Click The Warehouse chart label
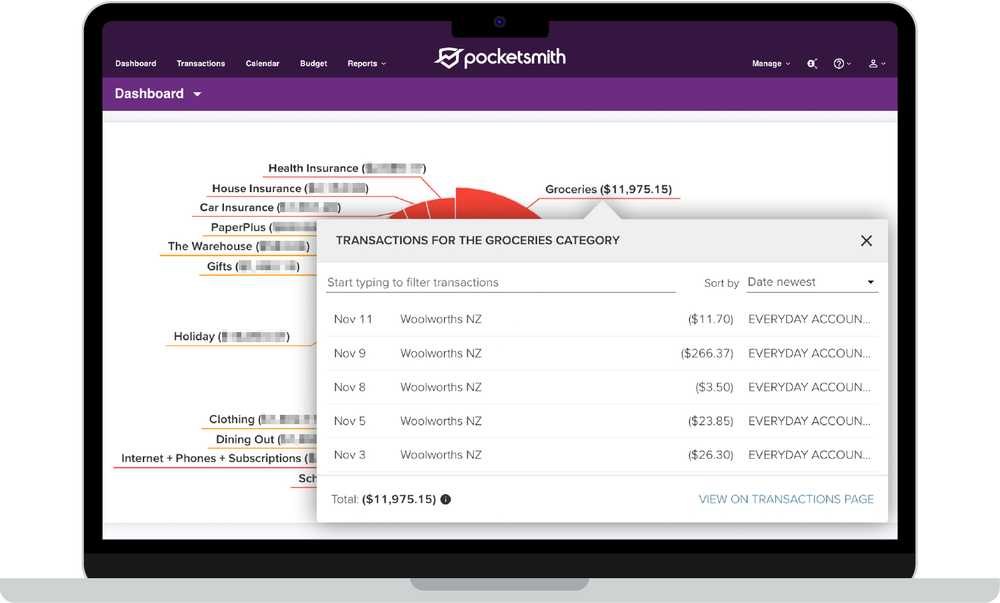 (239, 247)
